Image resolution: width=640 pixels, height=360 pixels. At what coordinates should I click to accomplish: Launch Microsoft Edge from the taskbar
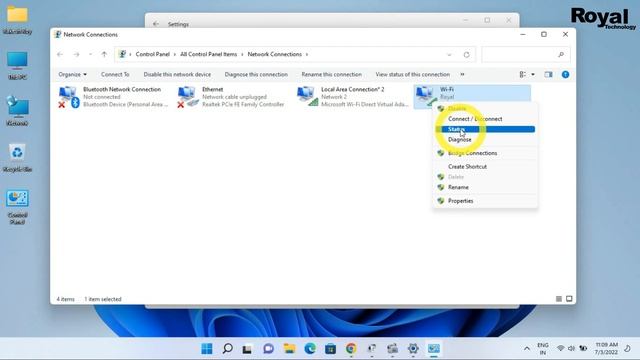[310, 349]
